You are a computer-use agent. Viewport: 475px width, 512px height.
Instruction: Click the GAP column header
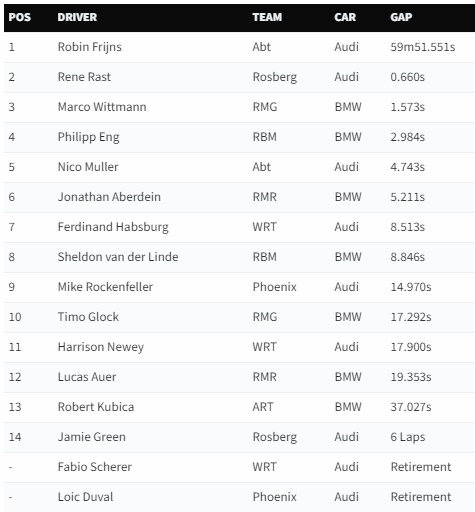tap(401, 17)
